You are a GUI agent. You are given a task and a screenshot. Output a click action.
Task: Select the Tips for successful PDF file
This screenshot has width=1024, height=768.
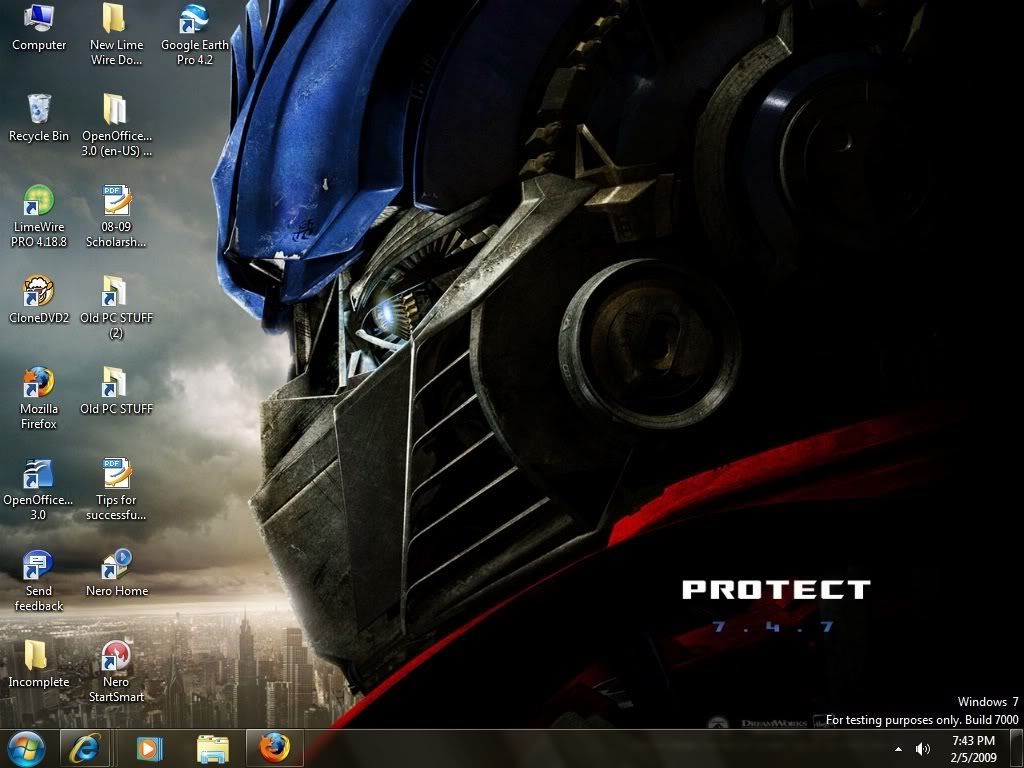point(116,474)
